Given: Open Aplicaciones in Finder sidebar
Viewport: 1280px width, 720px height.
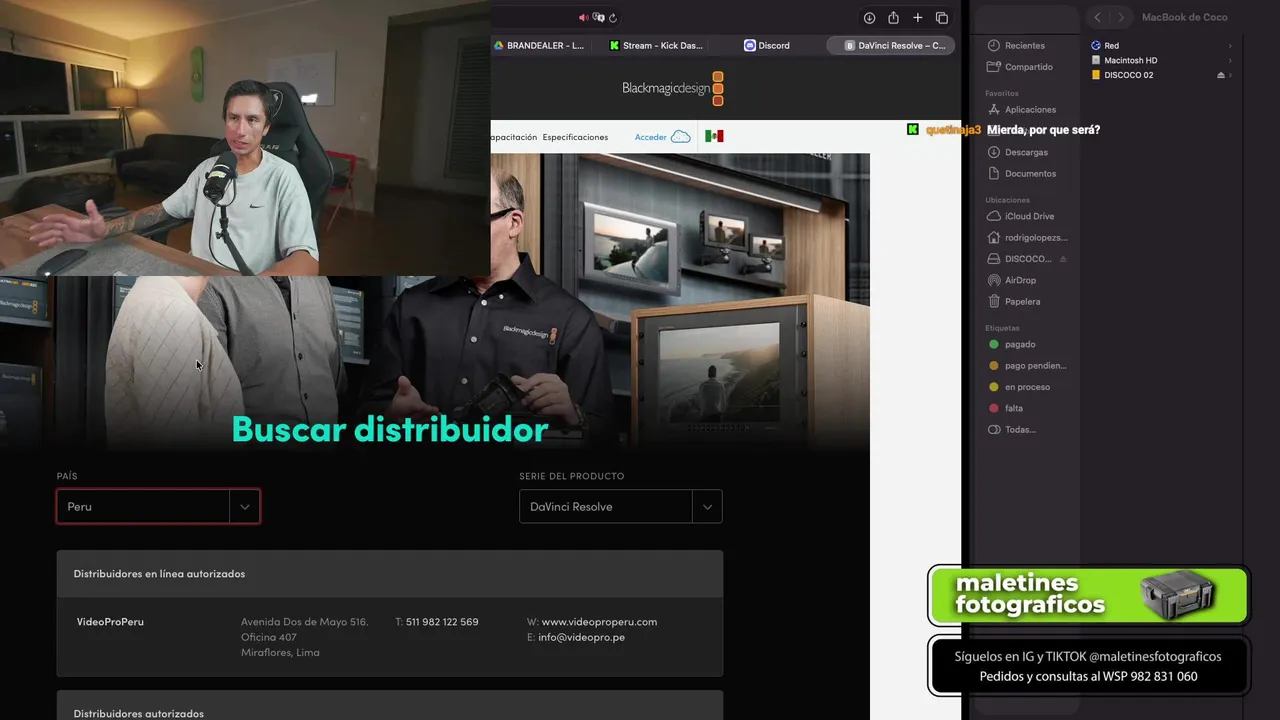Looking at the screenshot, I should [1022, 109].
